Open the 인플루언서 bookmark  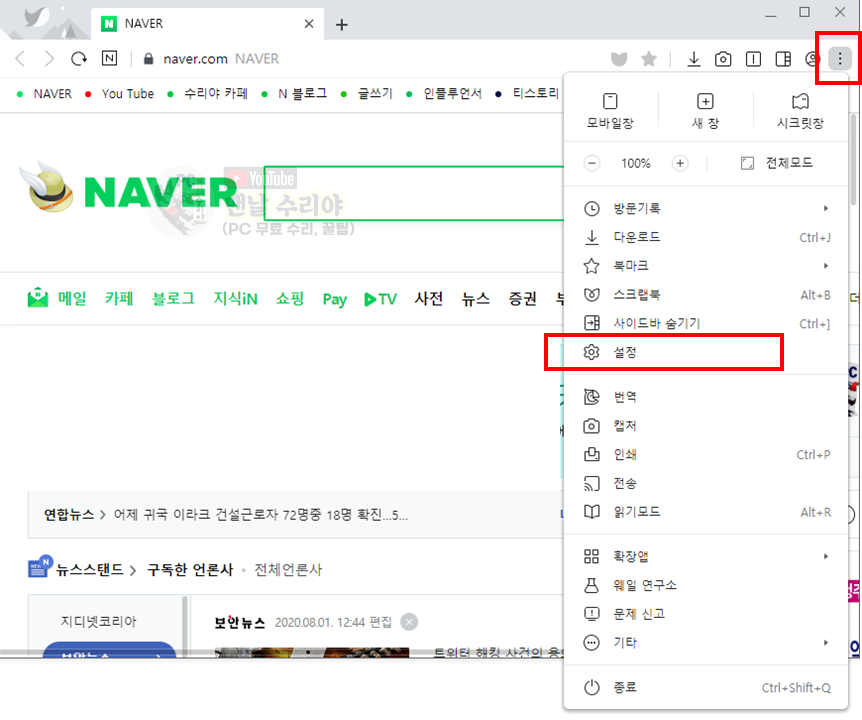point(444,94)
